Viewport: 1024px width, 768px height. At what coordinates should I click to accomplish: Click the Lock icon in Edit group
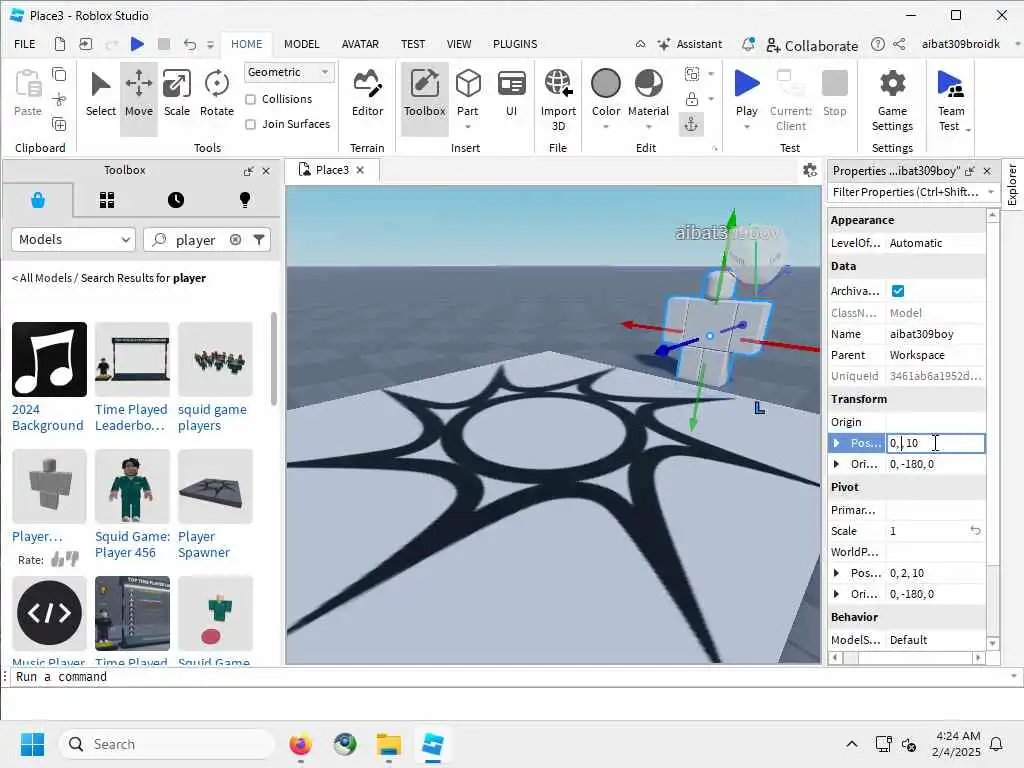pos(692,99)
